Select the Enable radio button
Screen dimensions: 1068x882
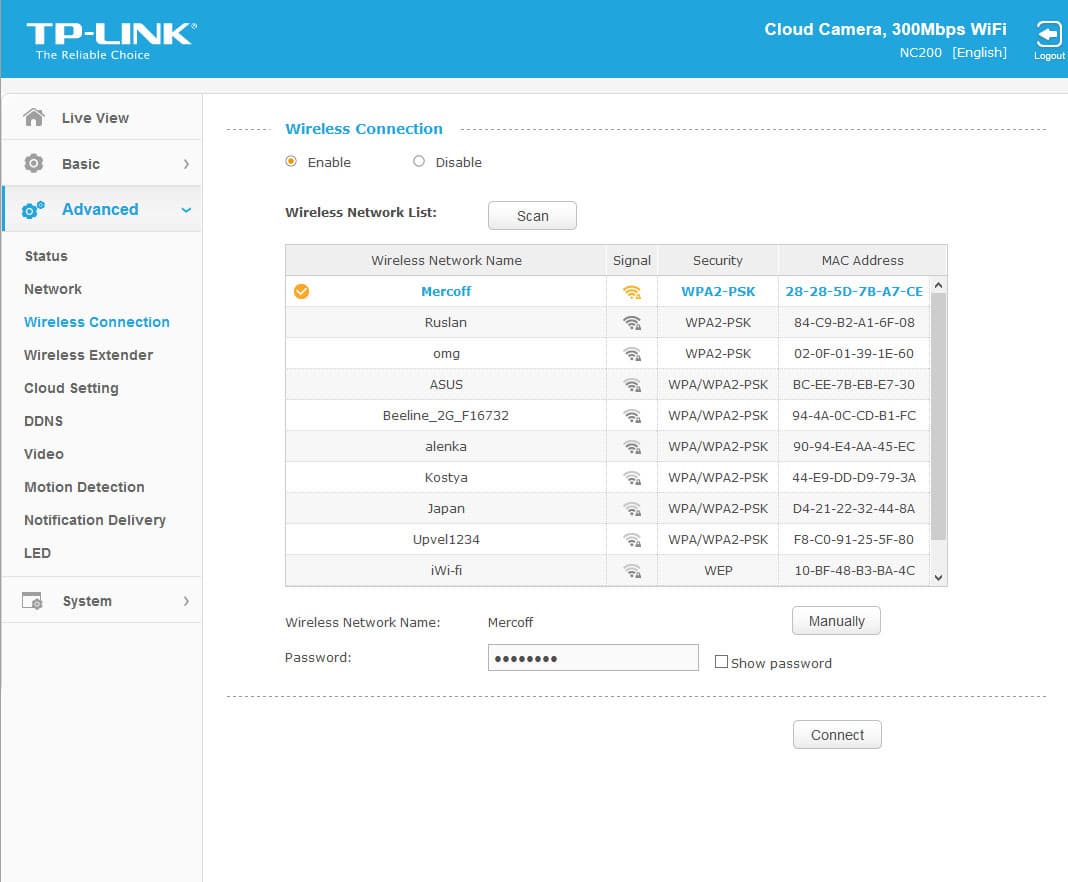(x=291, y=161)
